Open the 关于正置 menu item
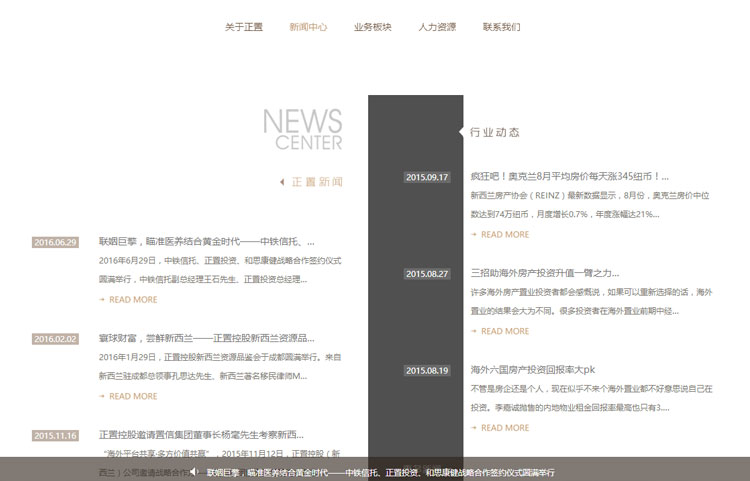The width and height of the screenshot is (750, 481). (x=244, y=27)
